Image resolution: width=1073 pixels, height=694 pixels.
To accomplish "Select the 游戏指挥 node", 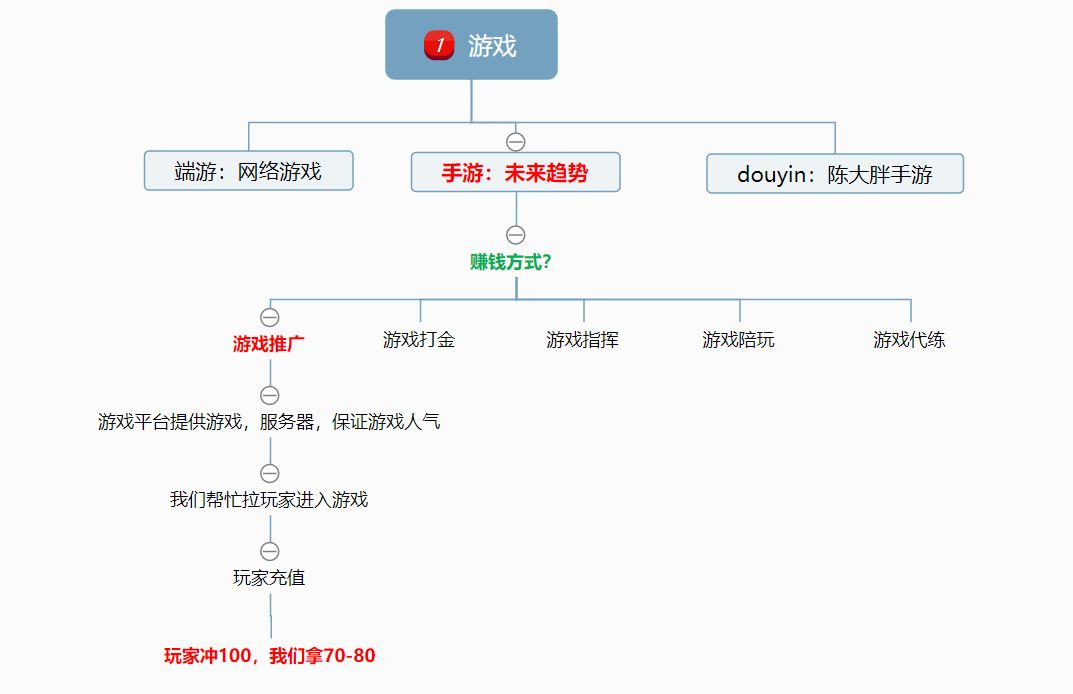I will click(581, 338).
